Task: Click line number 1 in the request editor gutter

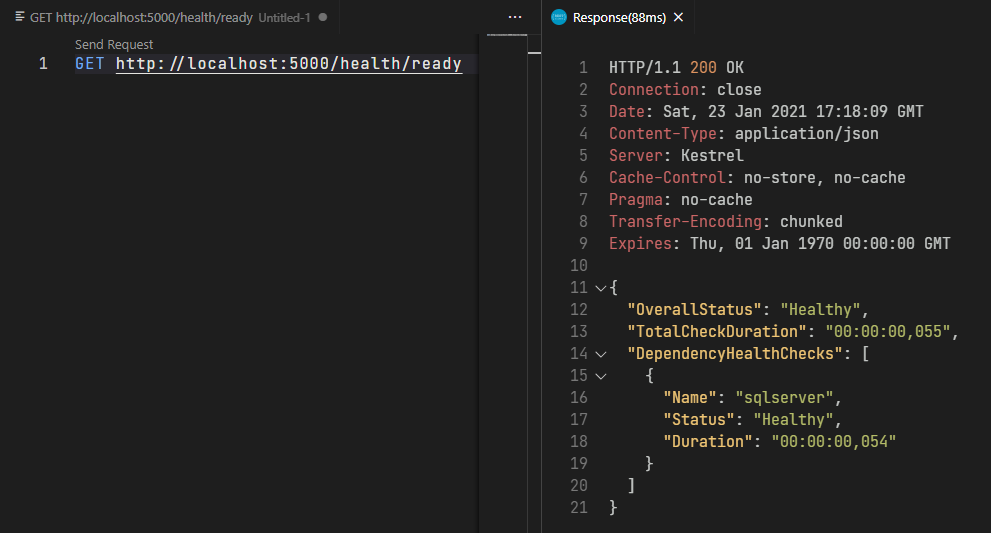Action: tap(43, 64)
